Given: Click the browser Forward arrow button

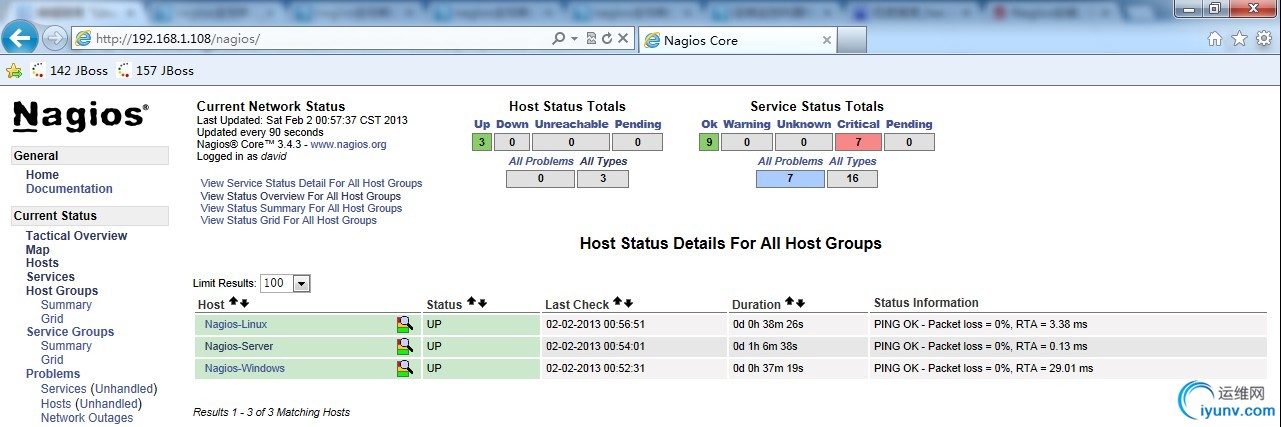Looking at the screenshot, I should tap(55, 39).
